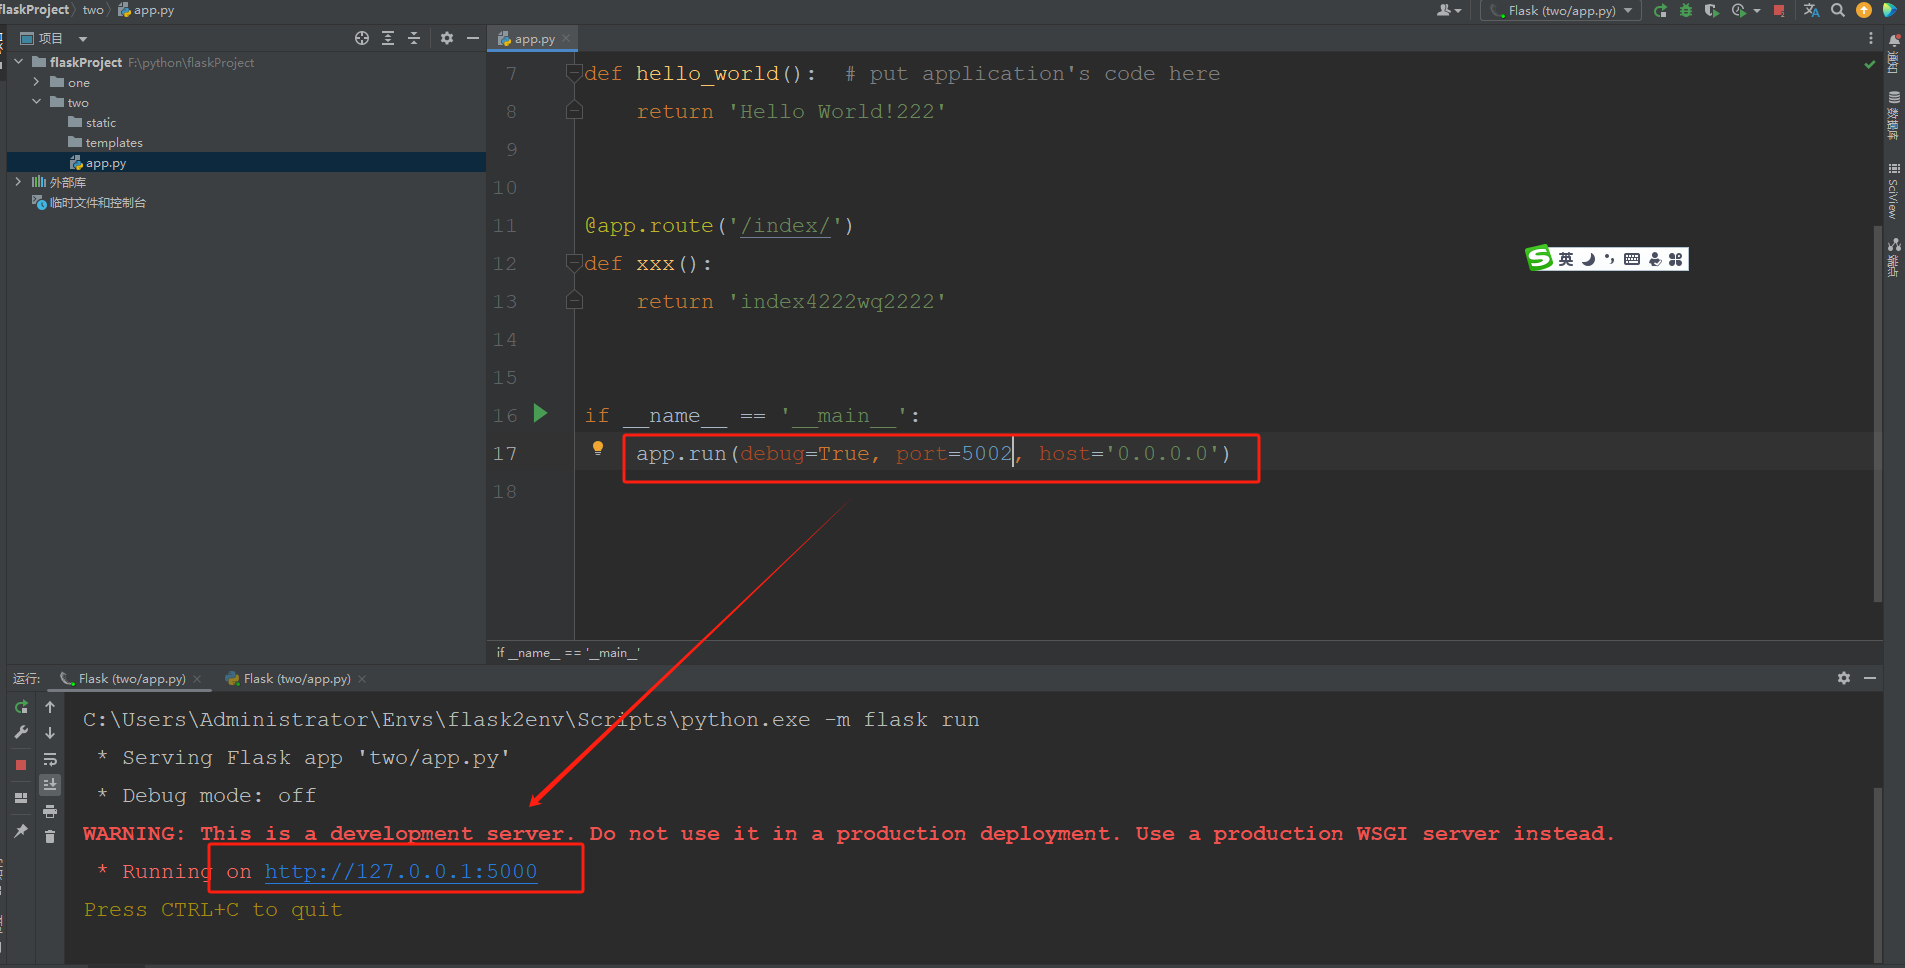Open the Translate icon in the toolbar
The height and width of the screenshot is (968, 1905).
(x=1811, y=10)
